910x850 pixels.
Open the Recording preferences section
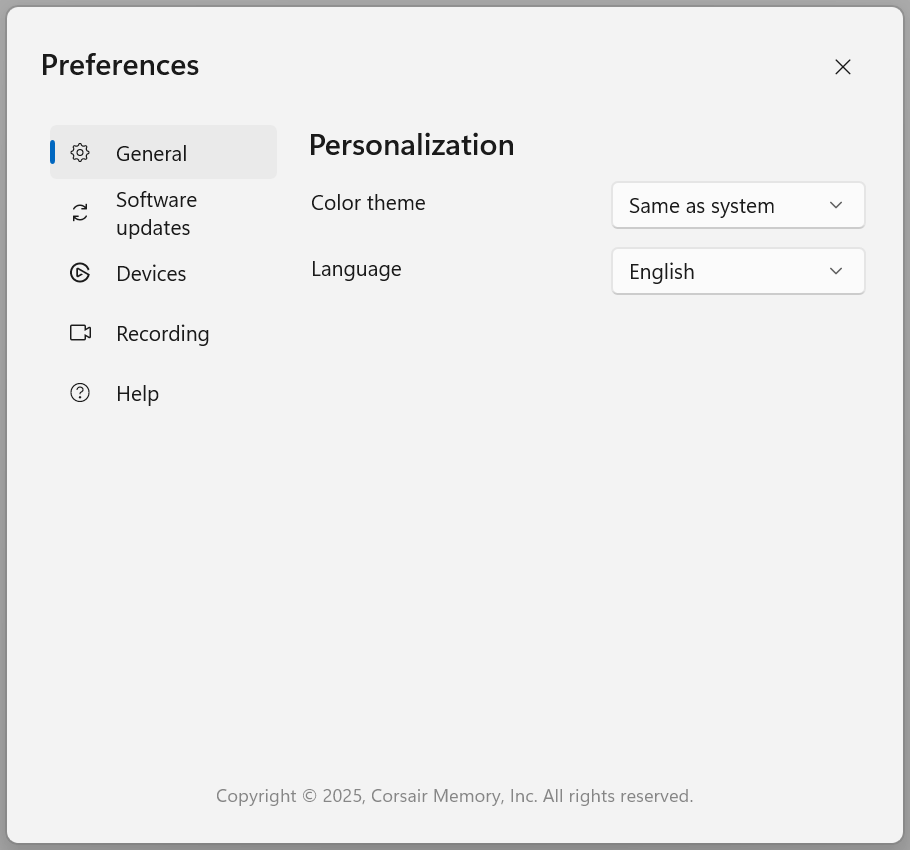[x=162, y=333]
